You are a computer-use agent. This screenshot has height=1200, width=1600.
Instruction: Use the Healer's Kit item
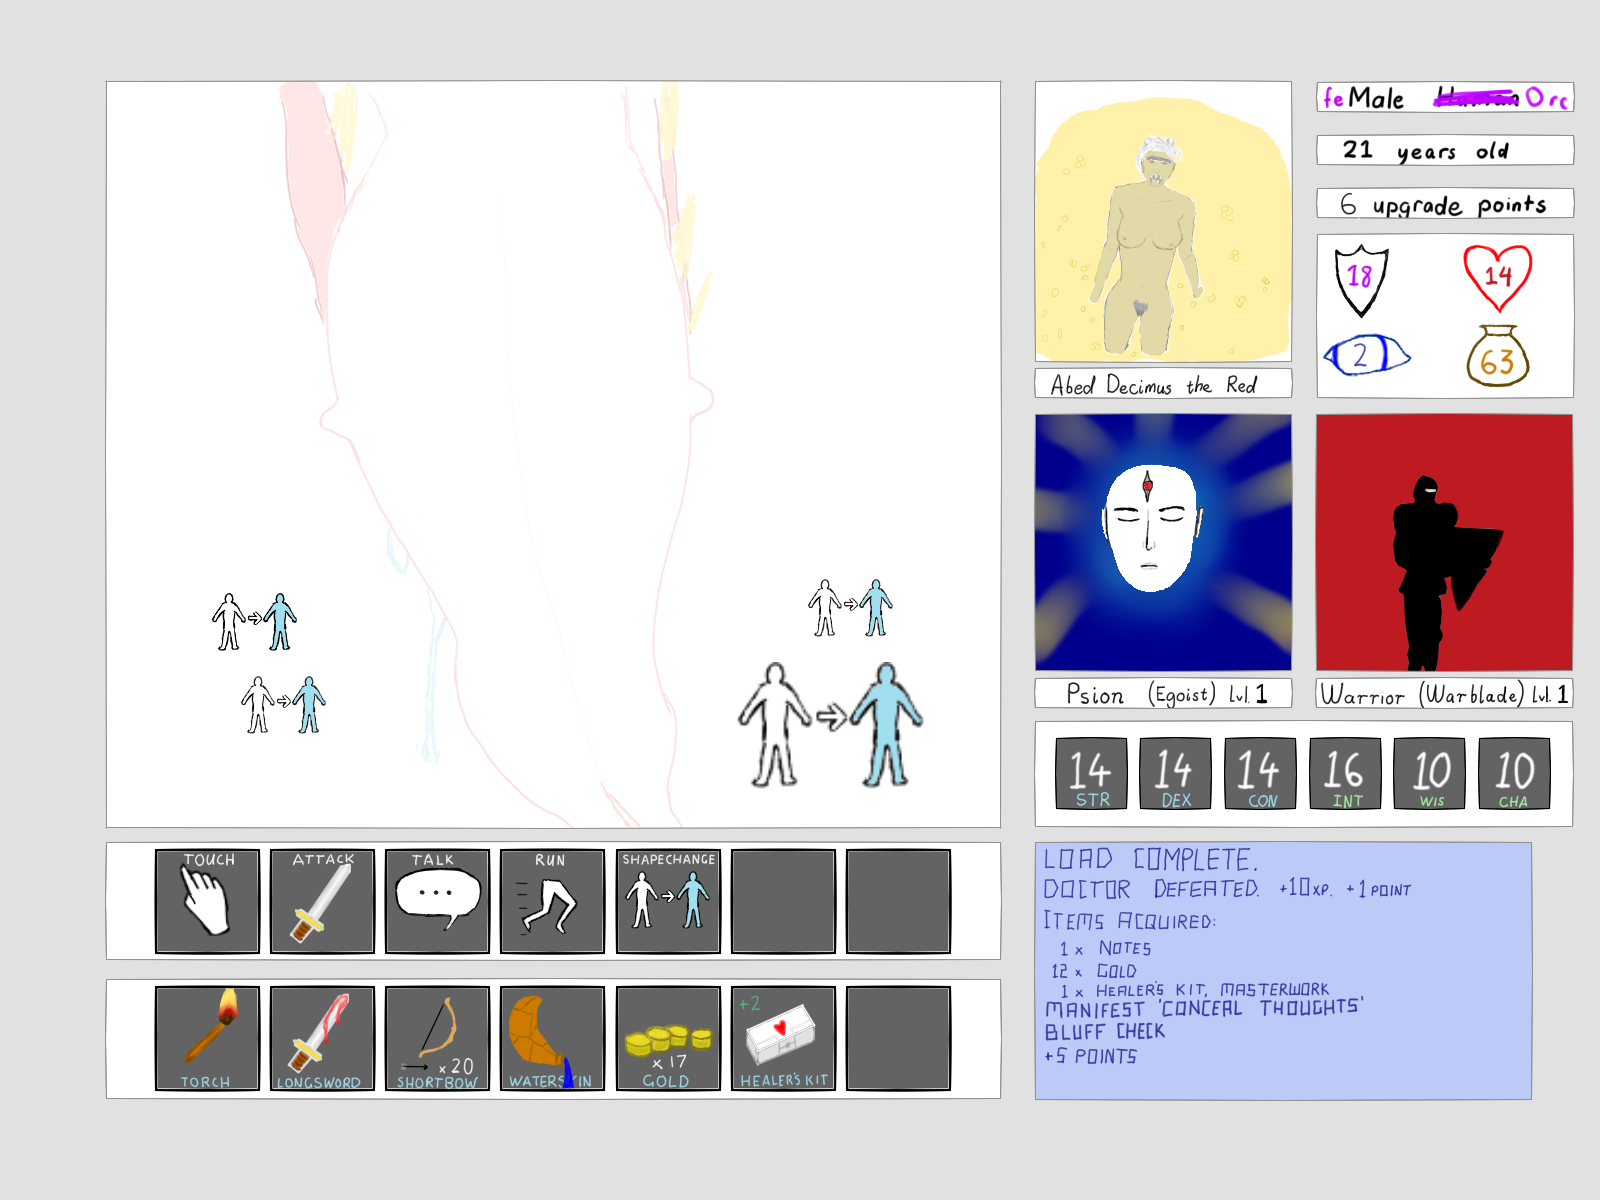point(783,1038)
